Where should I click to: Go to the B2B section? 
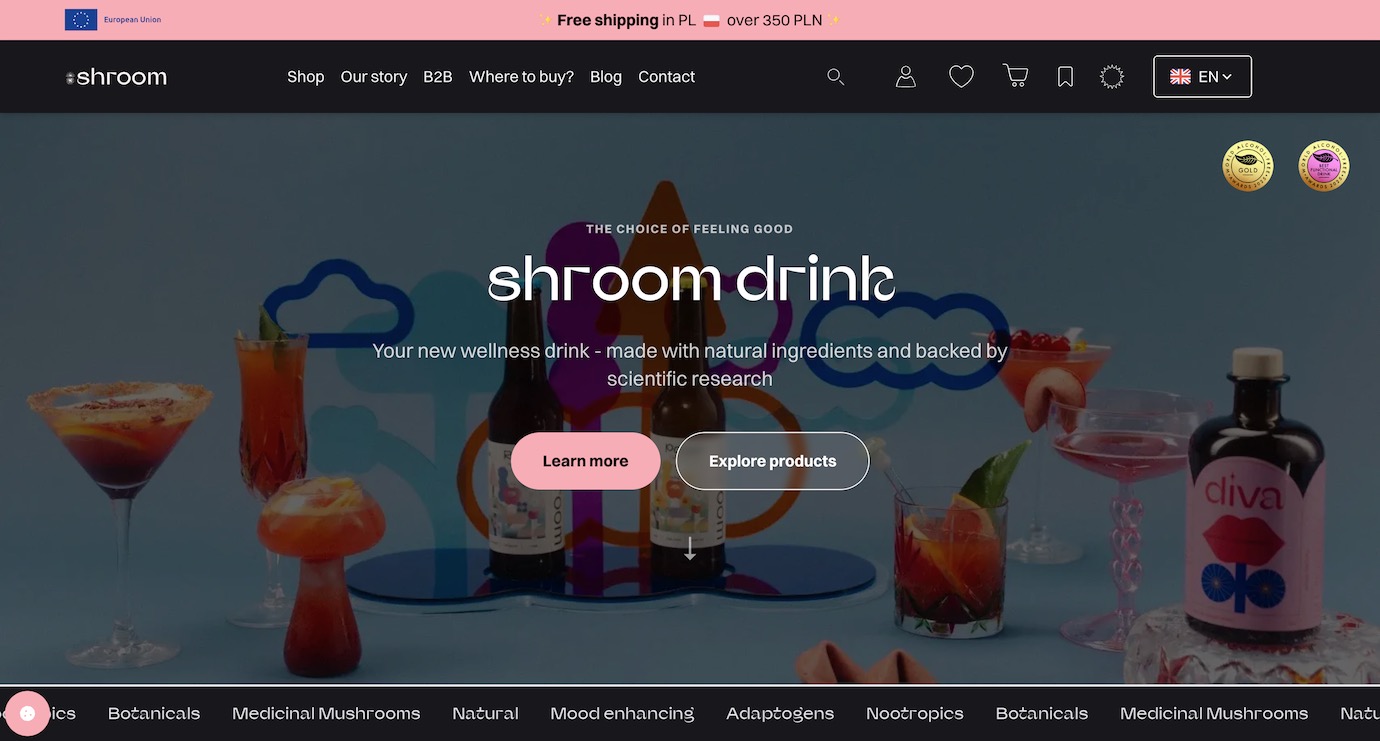click(437, 76)
